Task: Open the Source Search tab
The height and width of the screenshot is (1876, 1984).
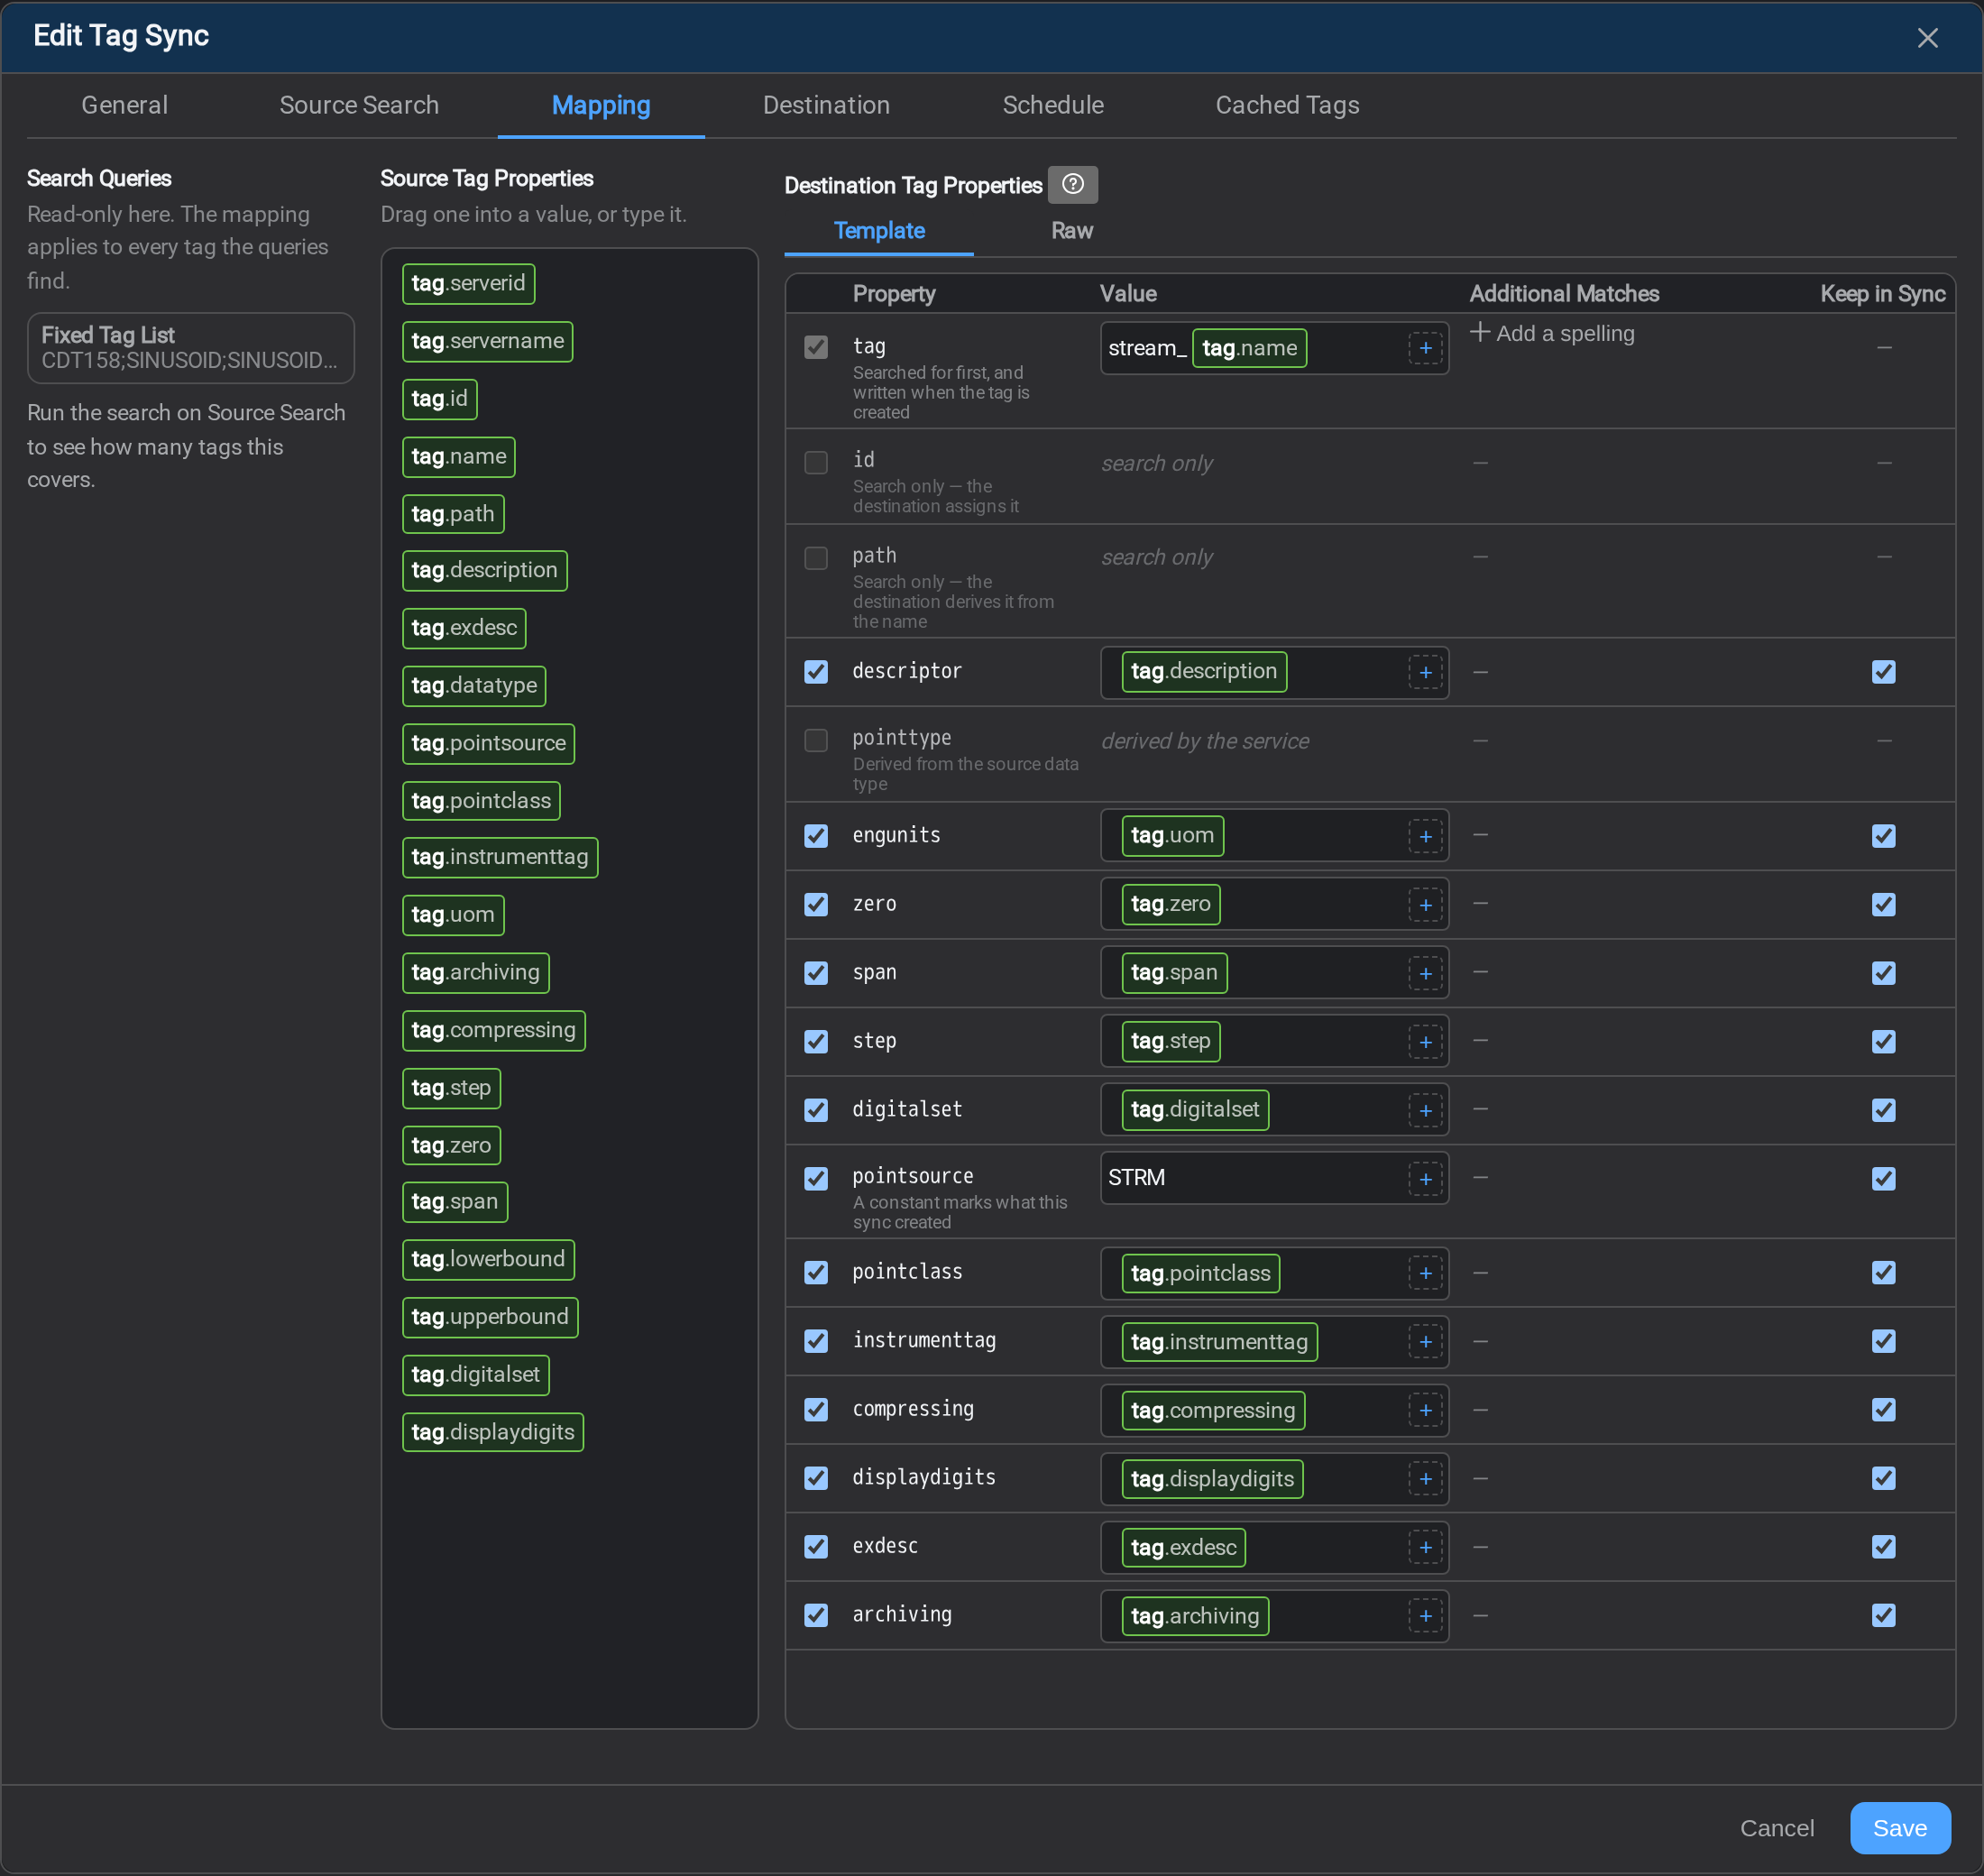Action: [x=359, y=105]
